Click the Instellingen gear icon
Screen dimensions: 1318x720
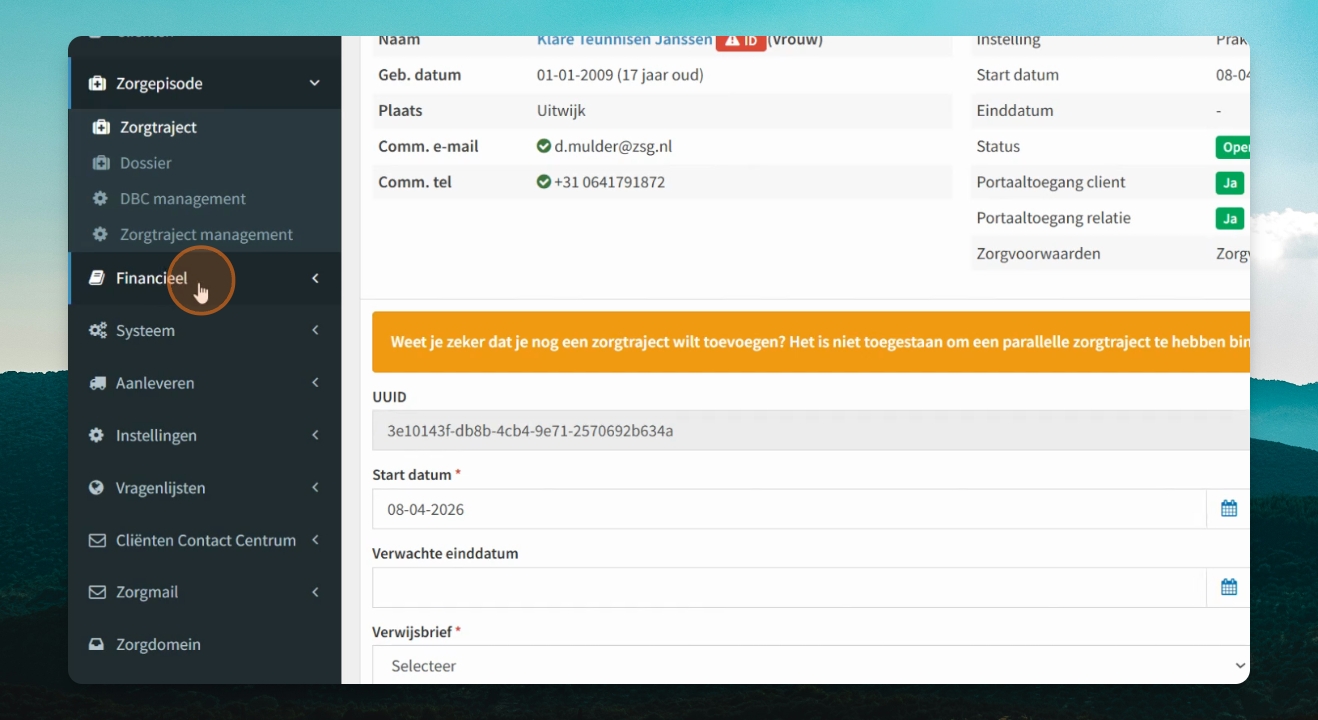(x=97, y=435)
